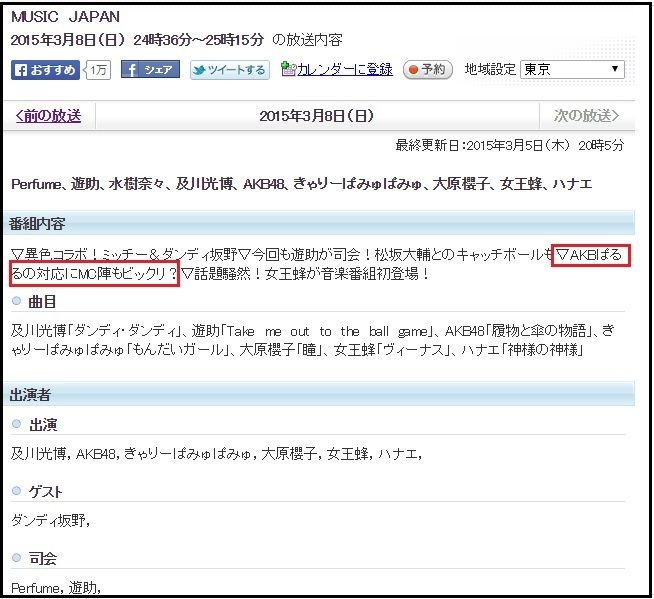Open the カレンダーに登録 link
654x599 pixels.
(x=345, y=69)
